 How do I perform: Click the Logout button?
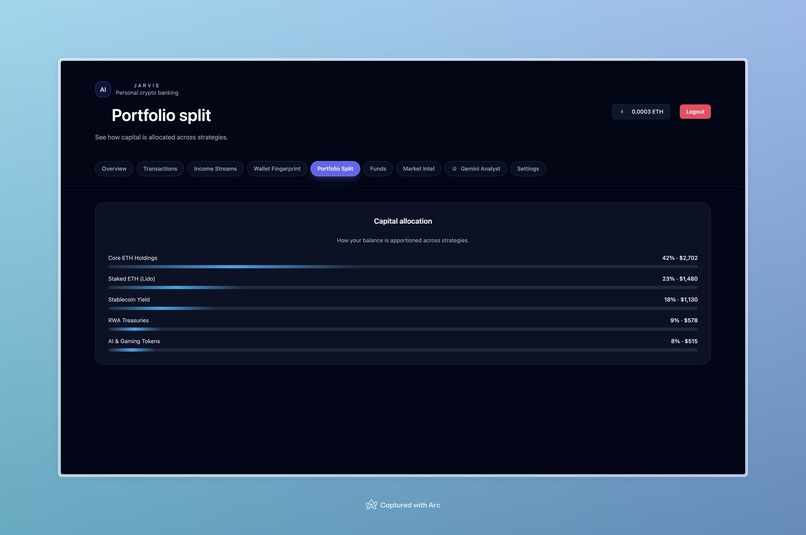[x=695, y=112]
